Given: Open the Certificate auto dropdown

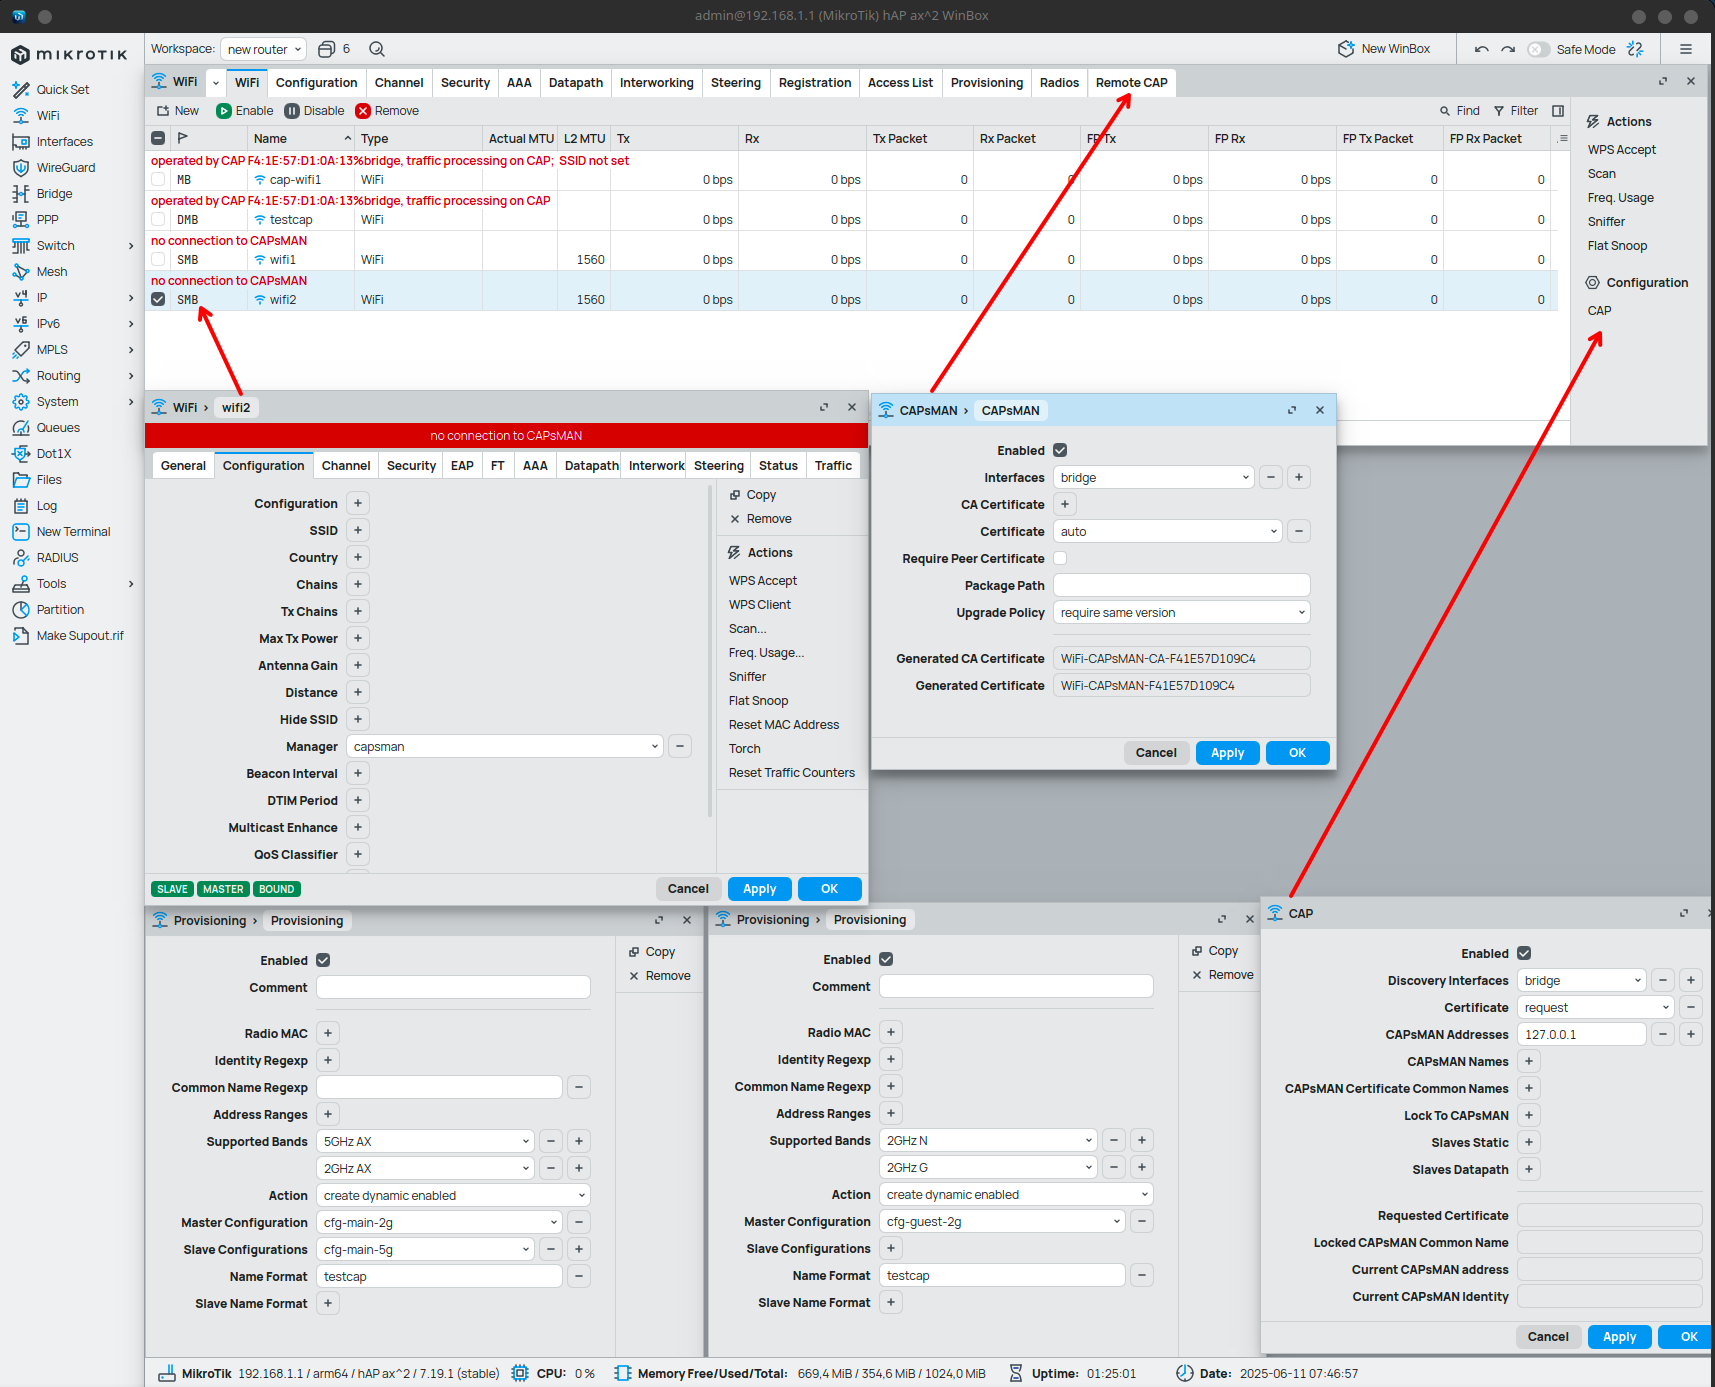Looking at the screenshot, I should coord(1168,531).
